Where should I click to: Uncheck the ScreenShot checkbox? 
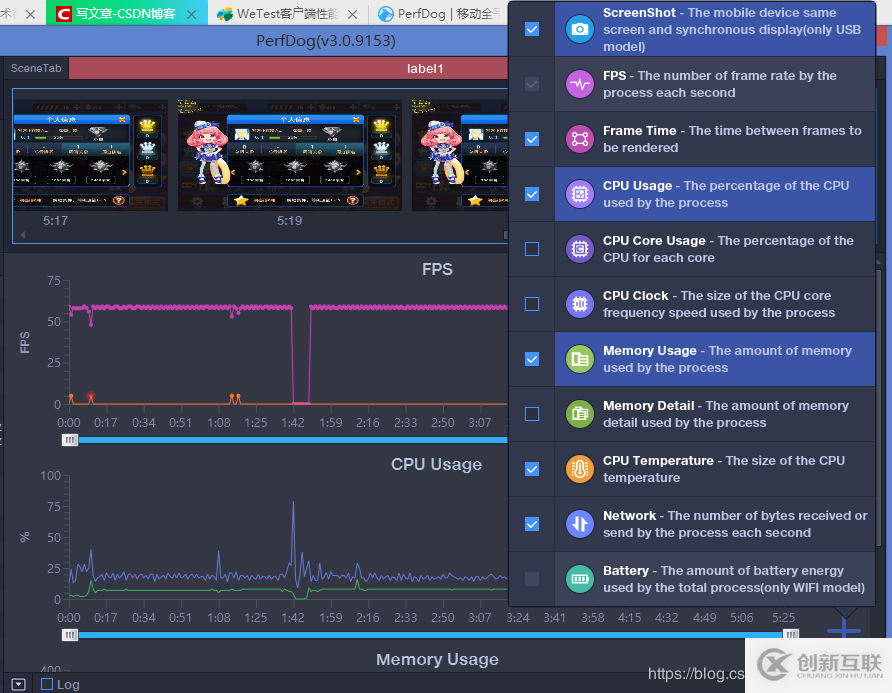click(x=532, y=29)
